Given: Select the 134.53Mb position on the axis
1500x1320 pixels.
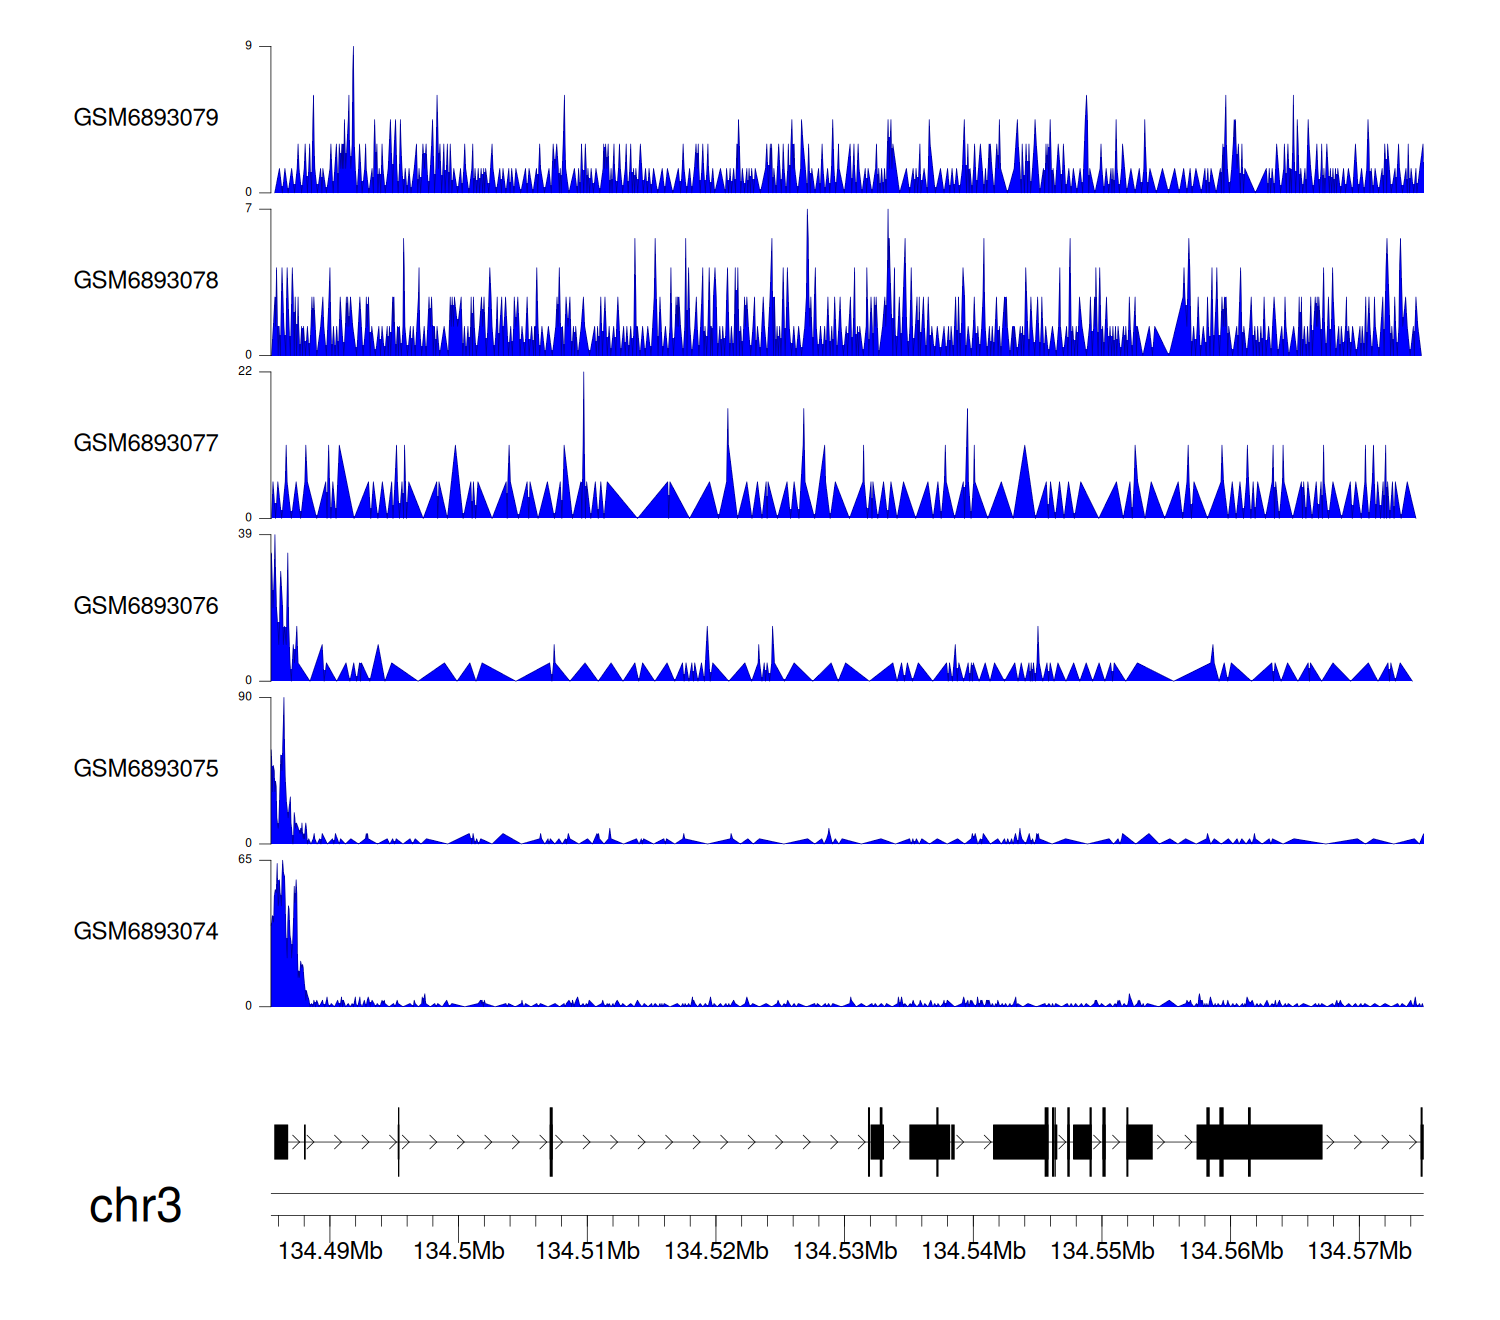Looking at the screenshot, I should coord(845,1252).
